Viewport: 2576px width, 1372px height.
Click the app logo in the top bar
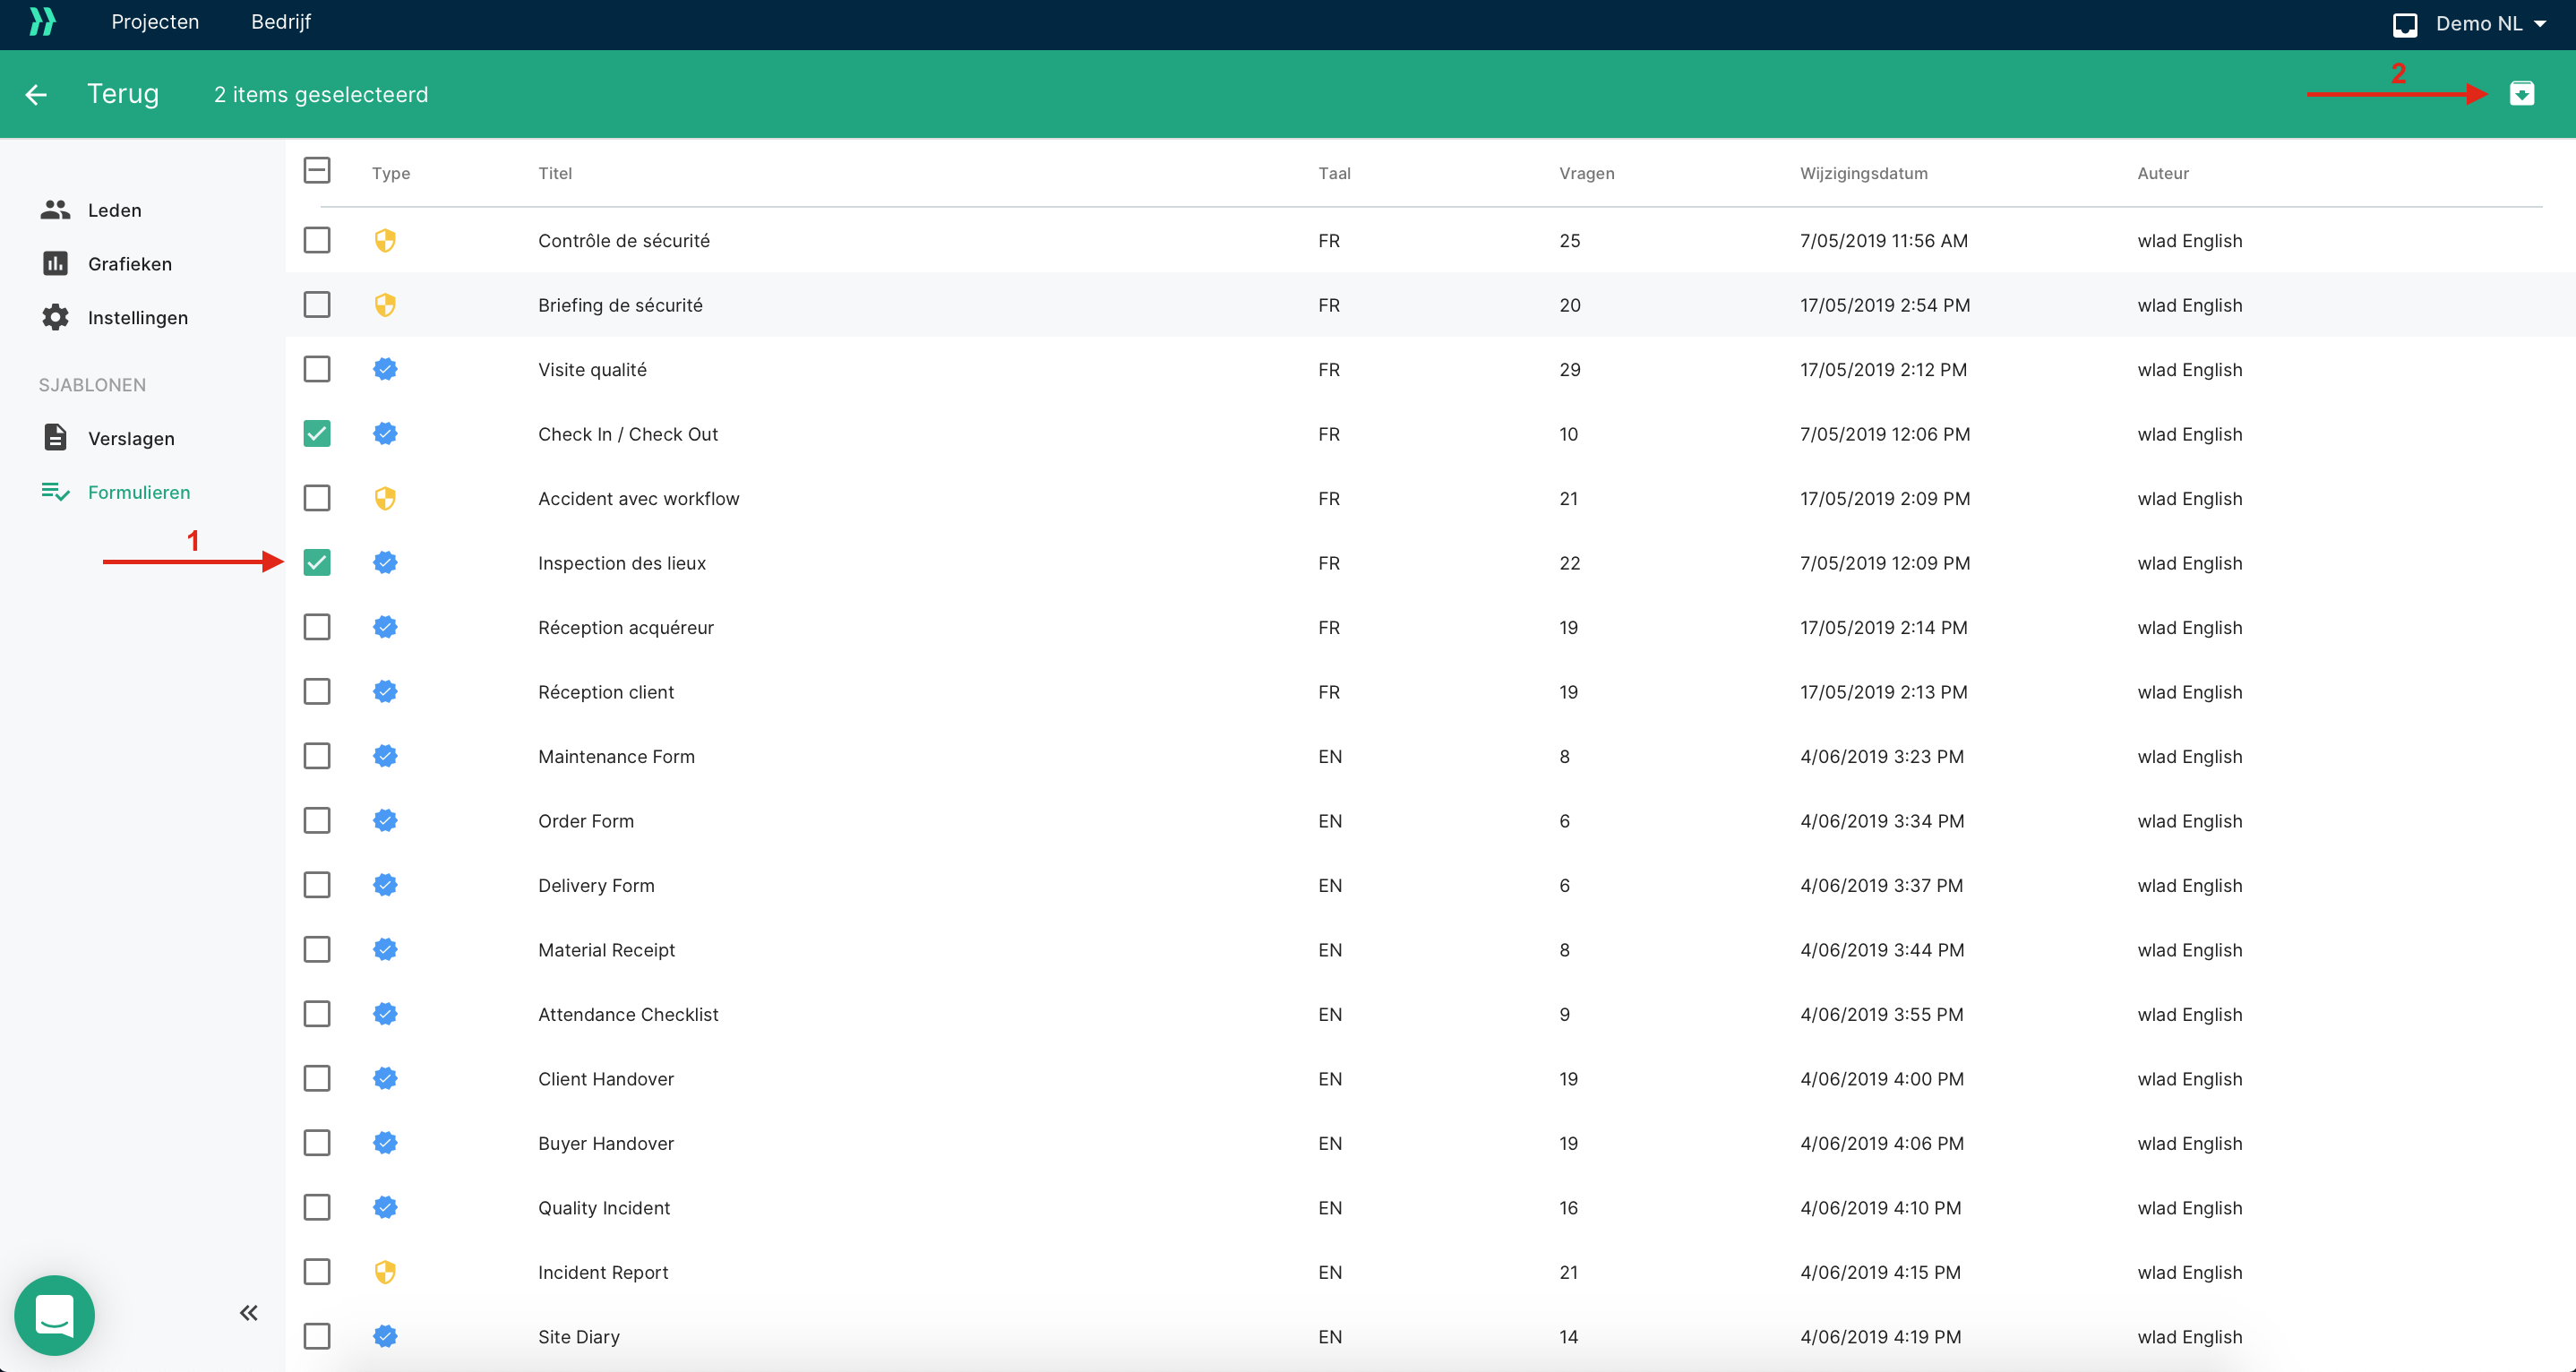tap(42, 22)
